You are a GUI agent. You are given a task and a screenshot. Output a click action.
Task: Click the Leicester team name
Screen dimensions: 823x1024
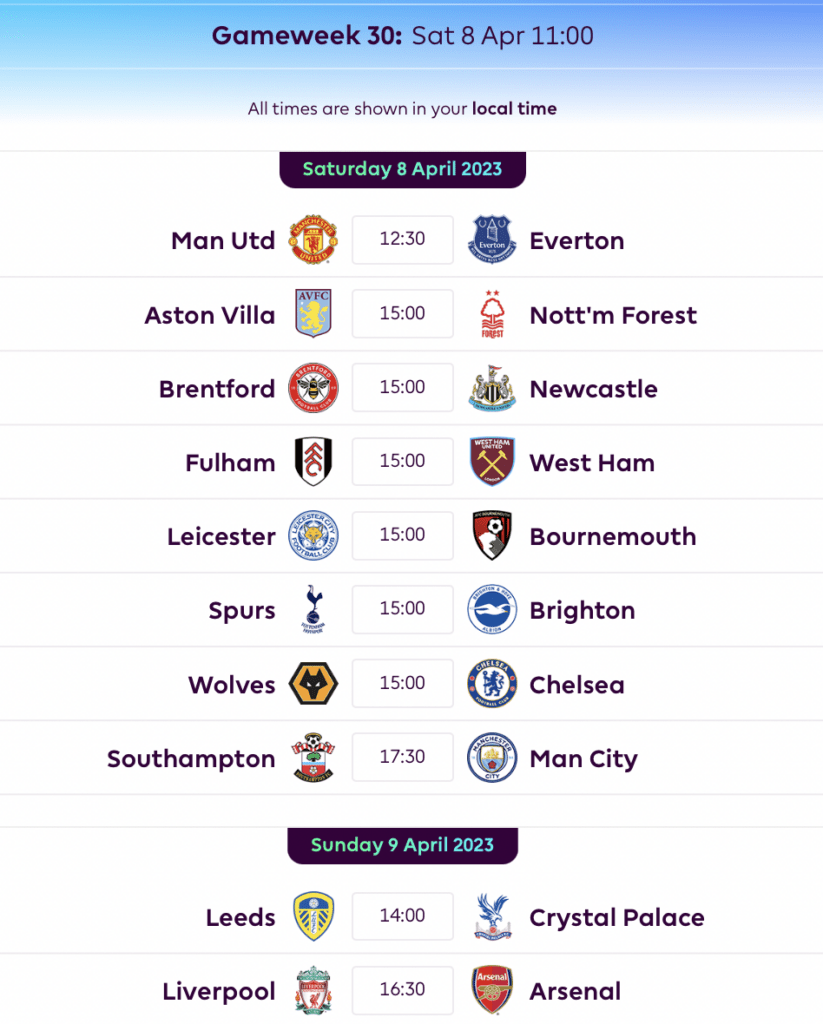pos(221,536)
